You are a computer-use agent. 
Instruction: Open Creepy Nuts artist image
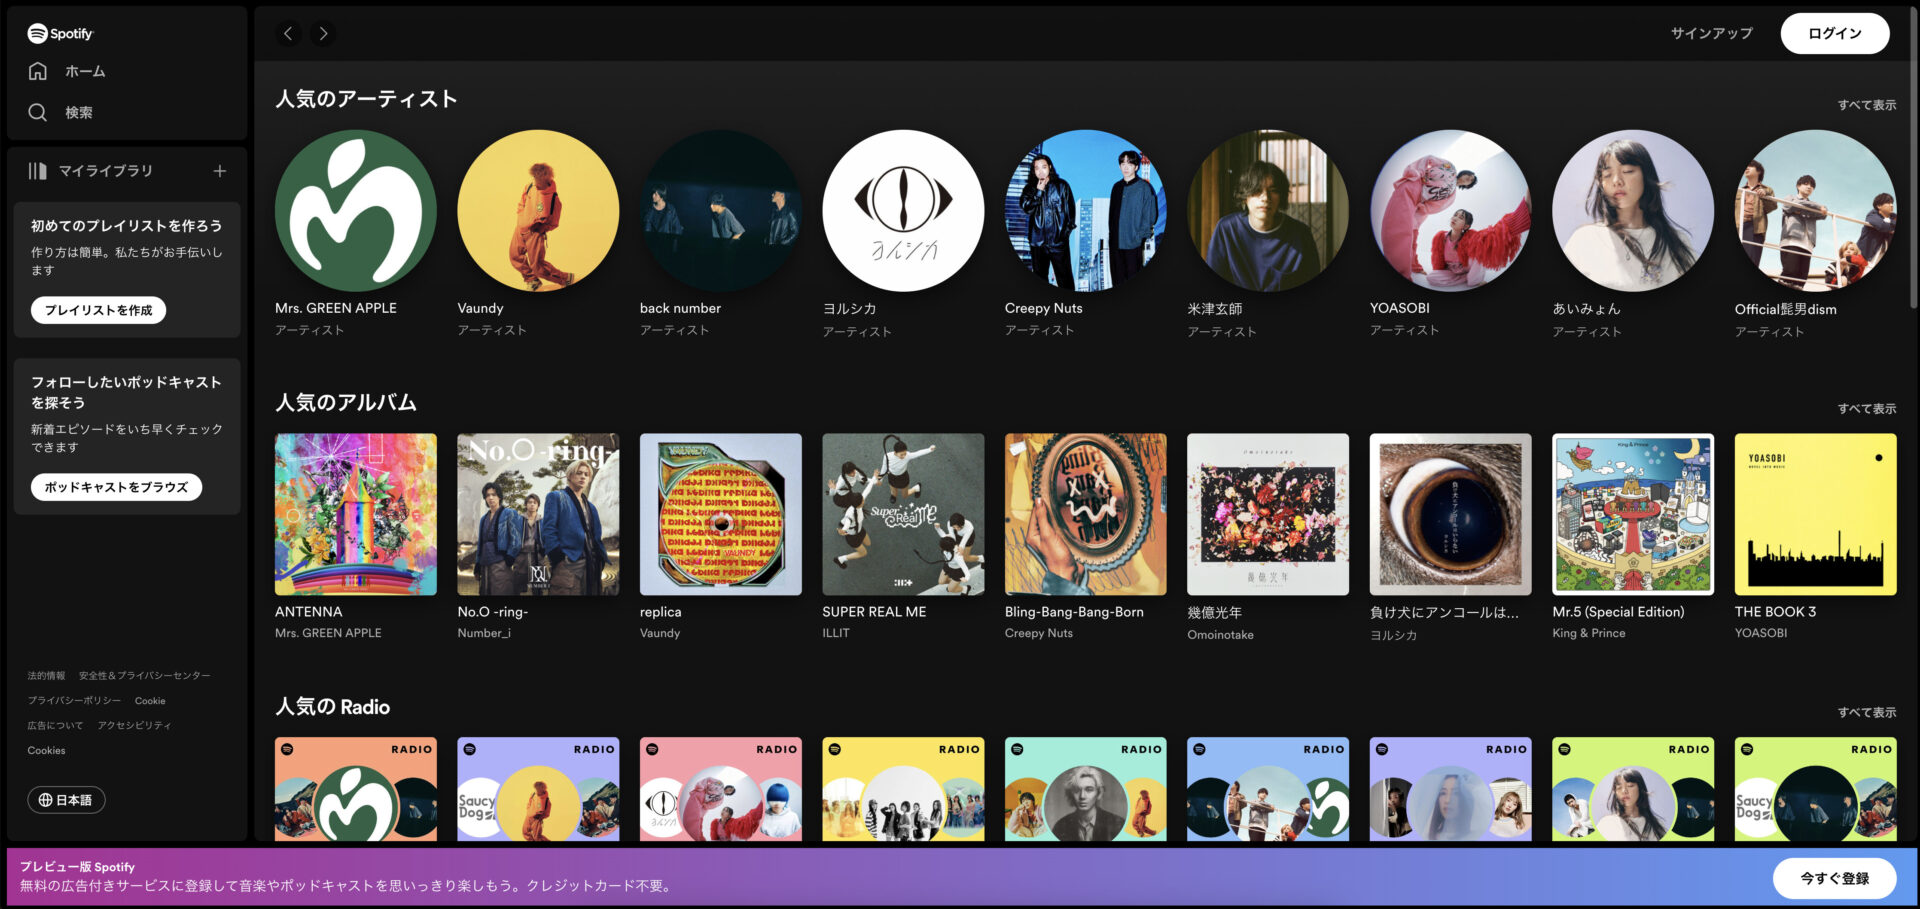(x=1086, y=211)
